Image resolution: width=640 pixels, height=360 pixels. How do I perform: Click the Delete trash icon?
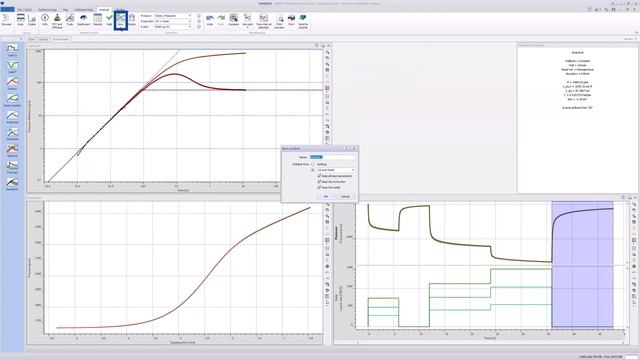[132, 19]
